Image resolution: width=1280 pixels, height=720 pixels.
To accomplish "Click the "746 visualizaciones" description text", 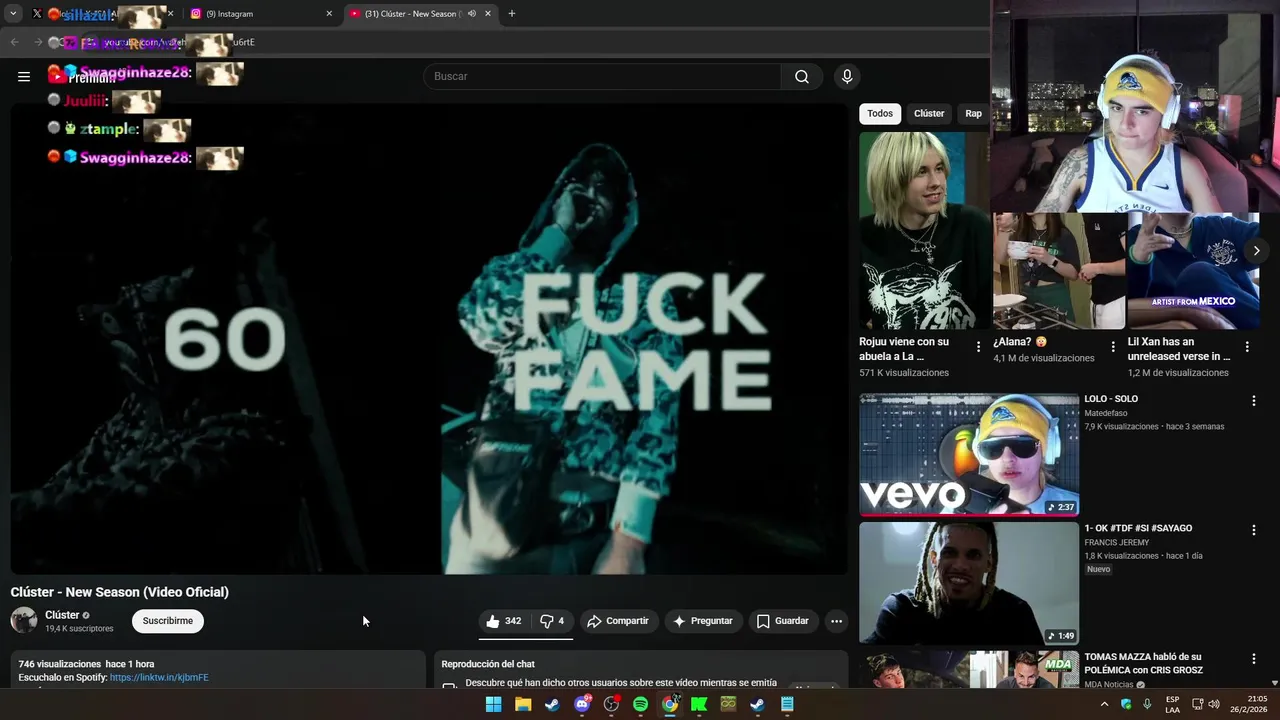I will click(x=60, y=664).
